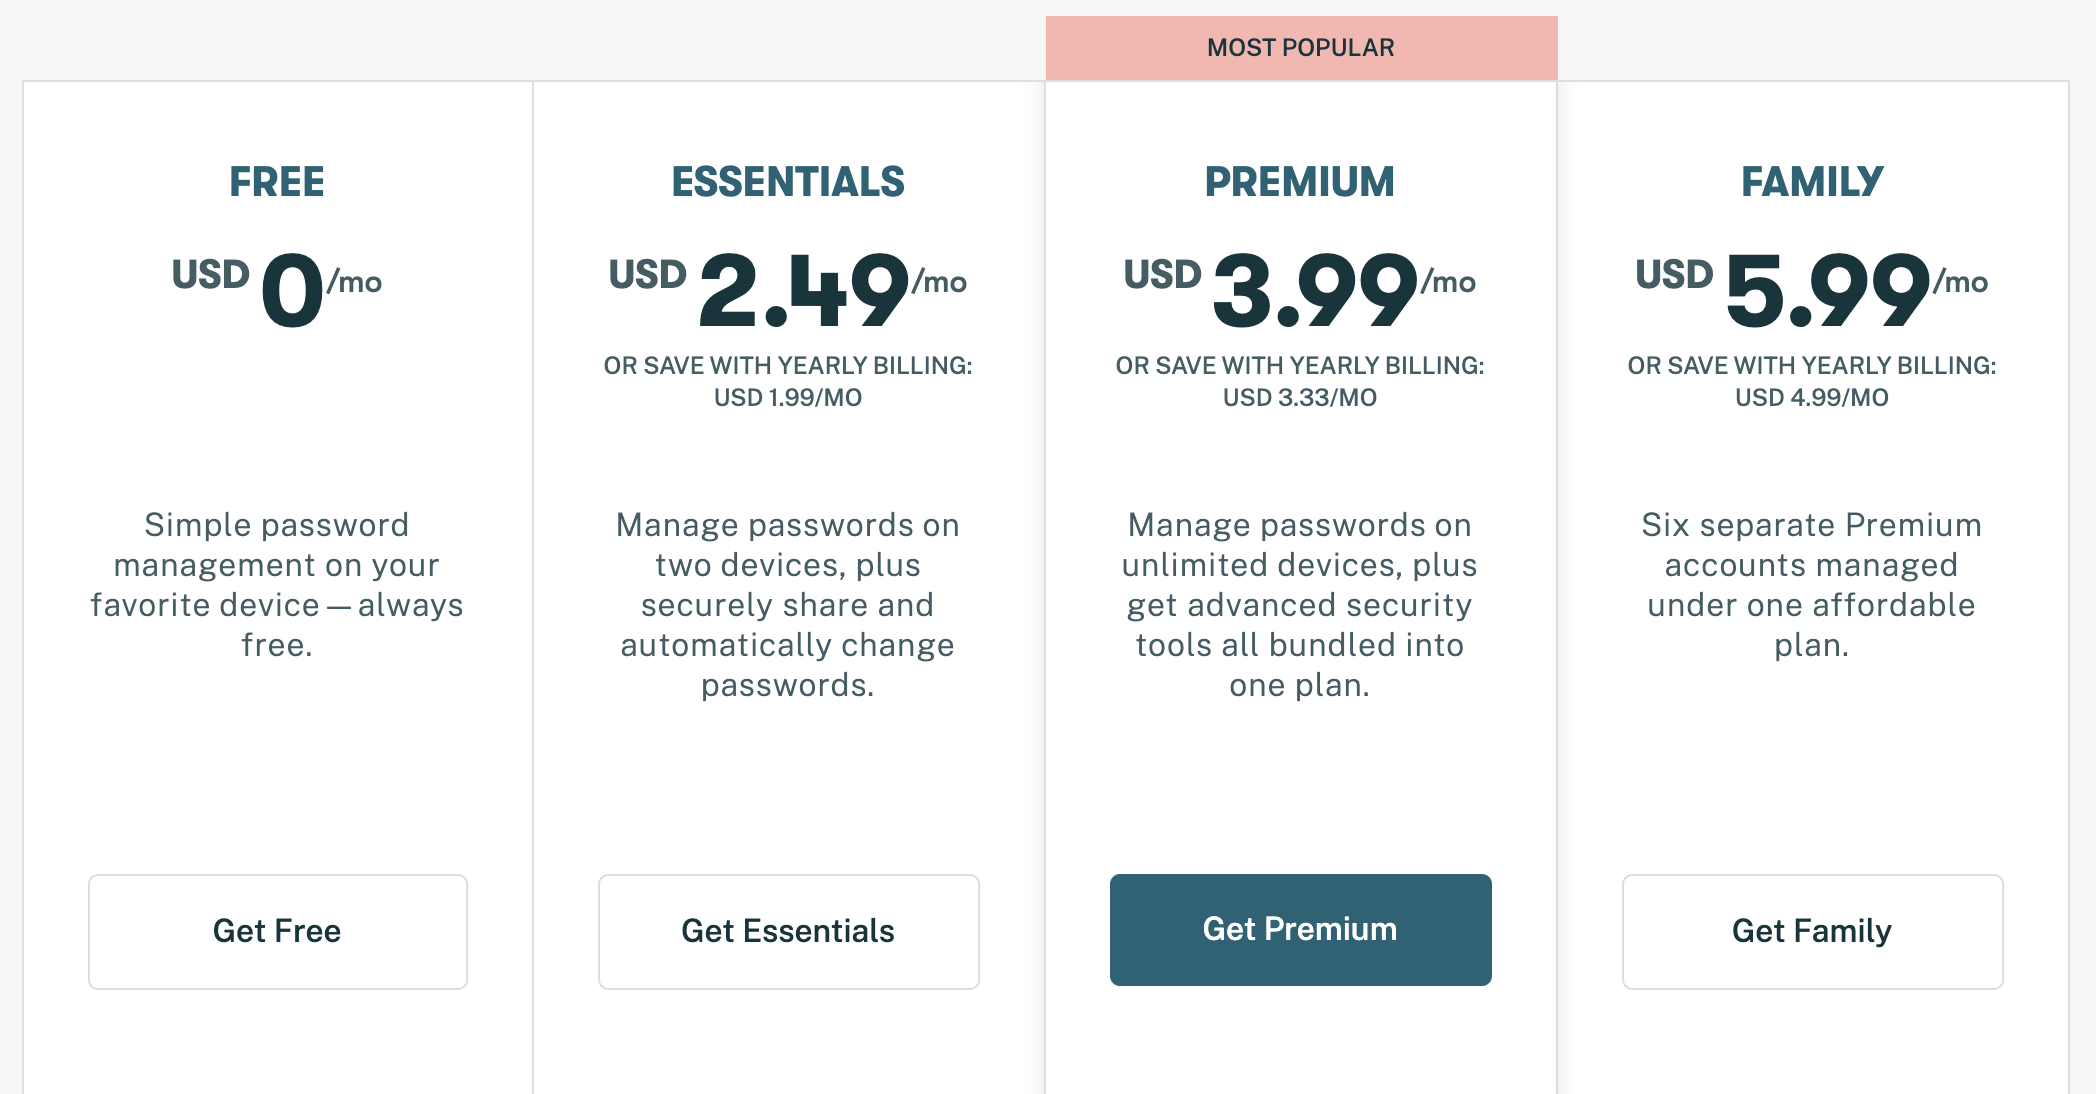Image resolution: width=2096 pixels, height=1094 pixels.
Task: Select the FREE plan heading
Action: click(x=277, y=182)
